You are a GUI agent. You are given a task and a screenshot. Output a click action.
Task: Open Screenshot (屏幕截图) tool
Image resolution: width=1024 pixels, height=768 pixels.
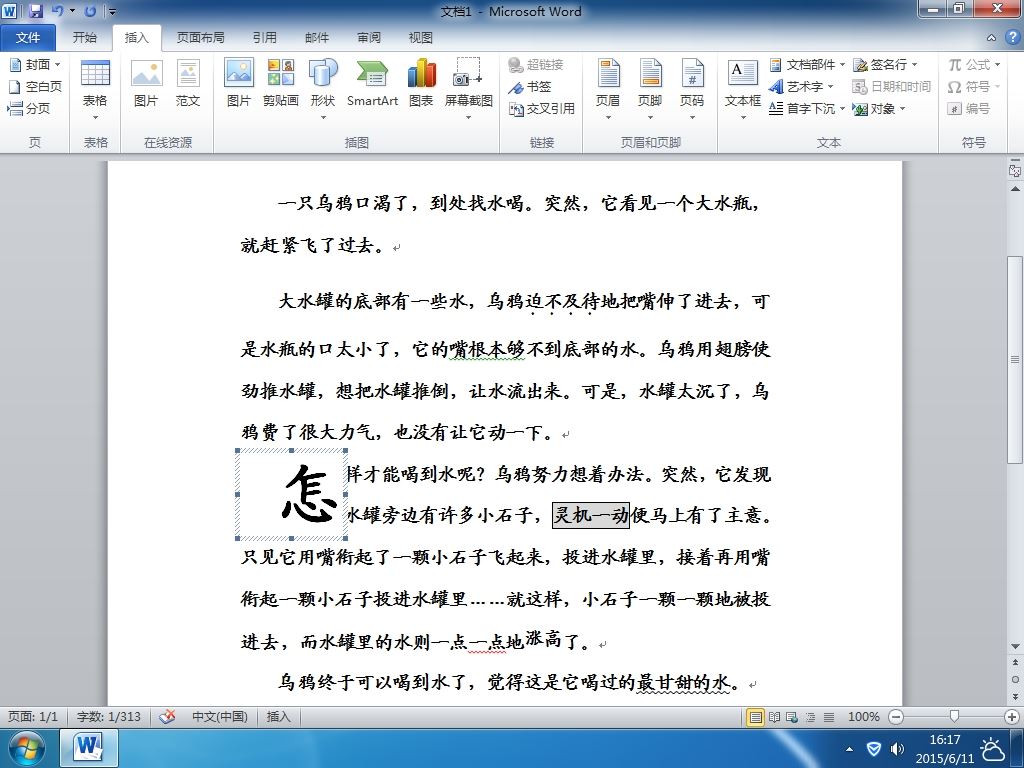pos(468,90)
